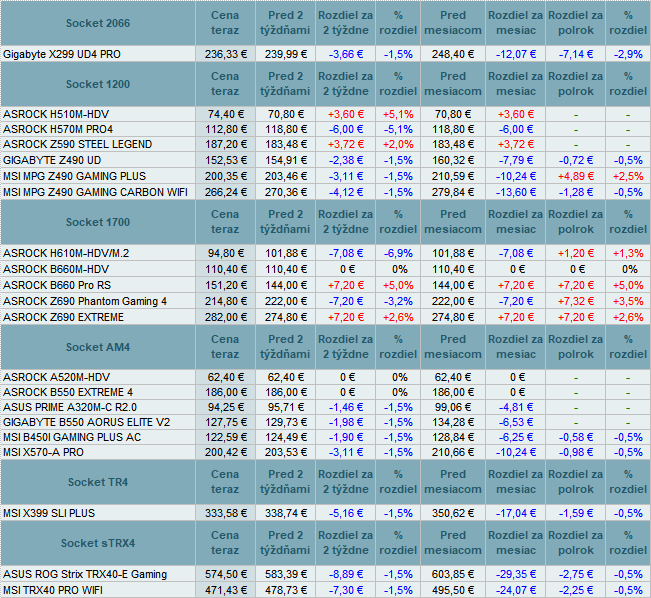Click the Socket 2066 section header

coord(98,23)
